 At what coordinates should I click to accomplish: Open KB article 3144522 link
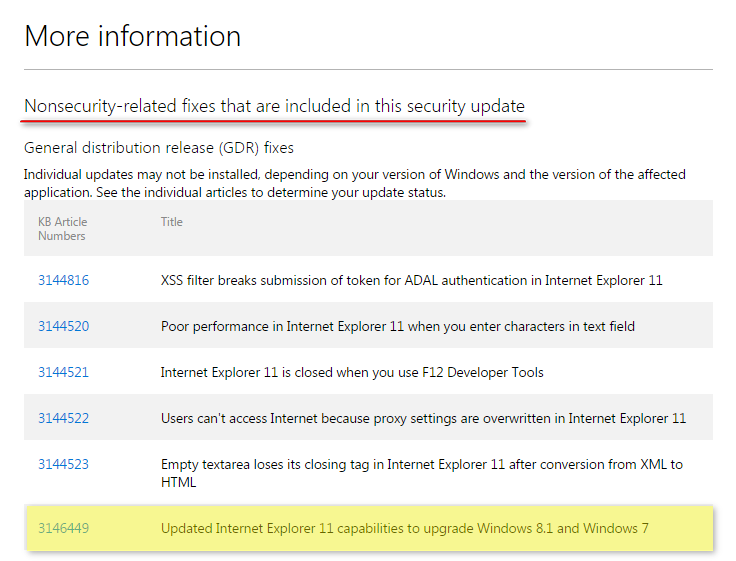pos(63,418)
